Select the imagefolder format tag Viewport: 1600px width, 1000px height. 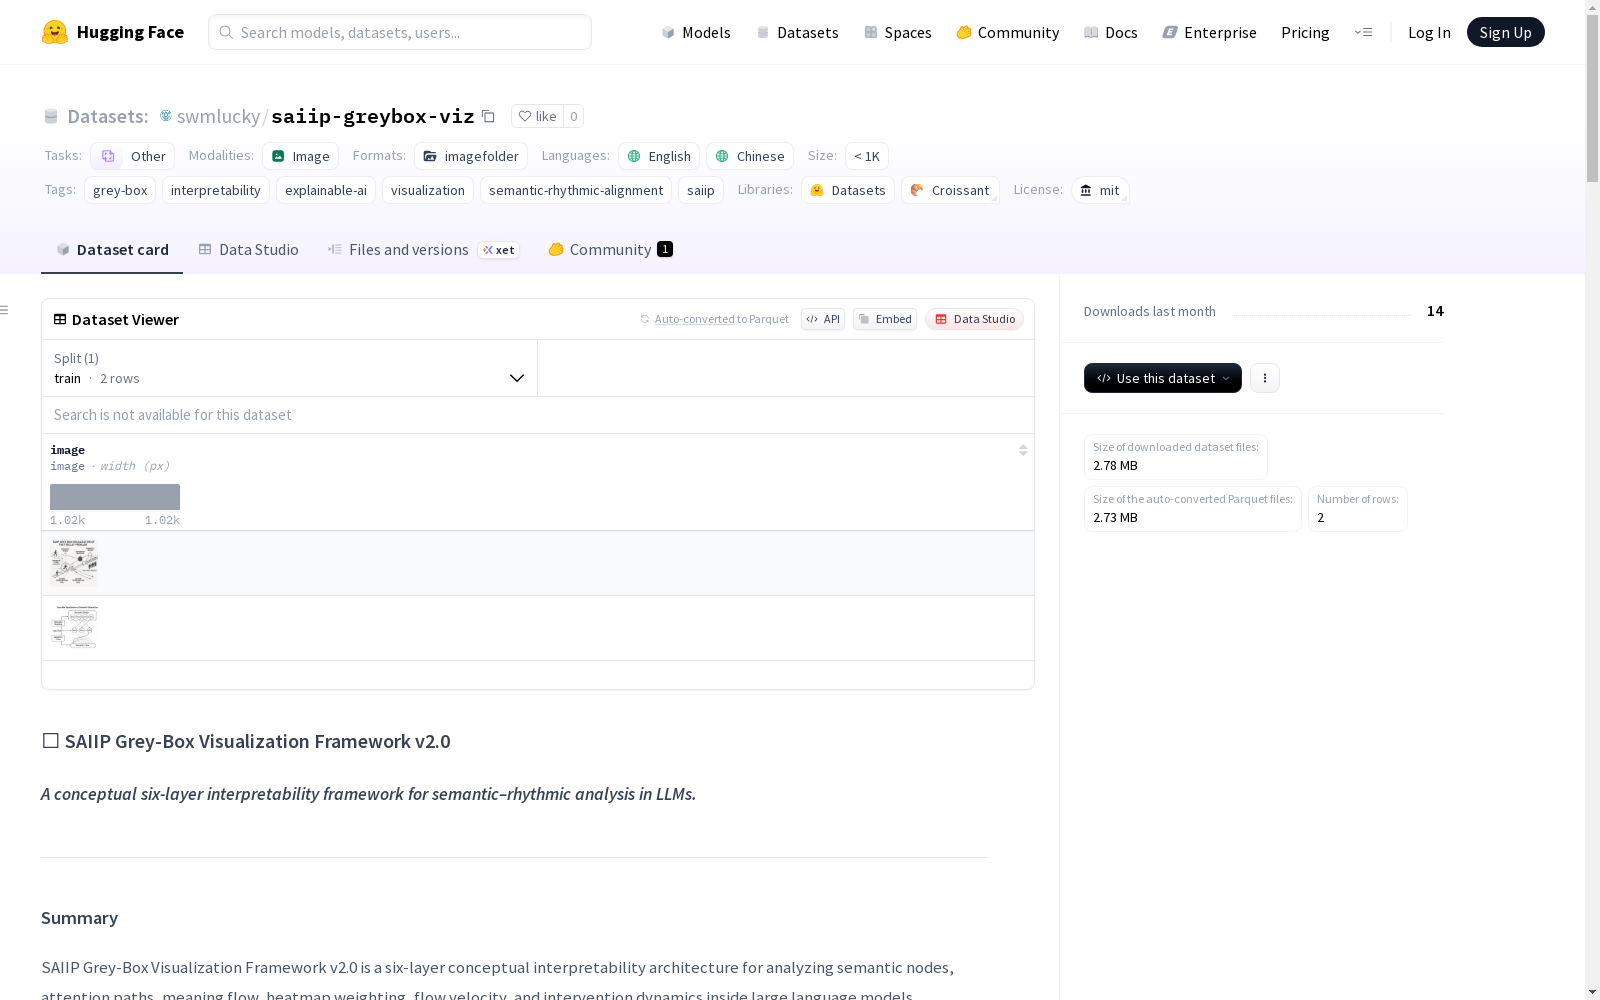pyautogui.click(x=471, y=156)
